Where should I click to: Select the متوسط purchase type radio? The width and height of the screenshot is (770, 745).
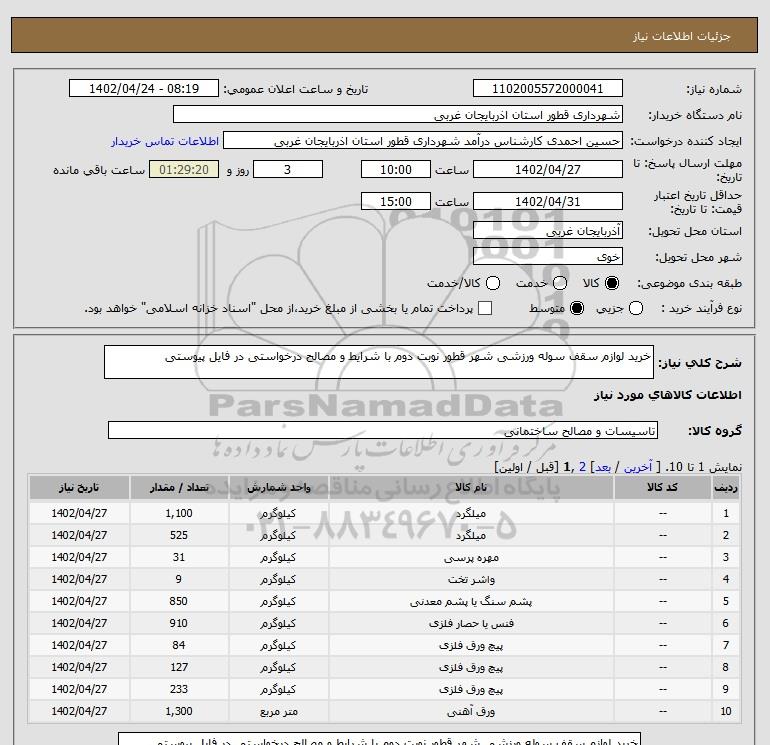(577, 308)
